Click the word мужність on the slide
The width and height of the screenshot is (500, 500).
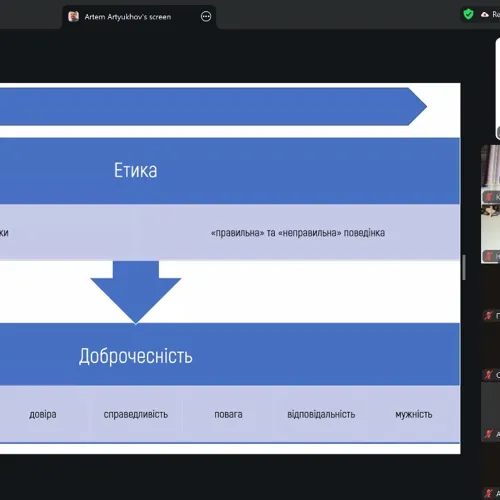pyautogui.click(x=414, y=415)
